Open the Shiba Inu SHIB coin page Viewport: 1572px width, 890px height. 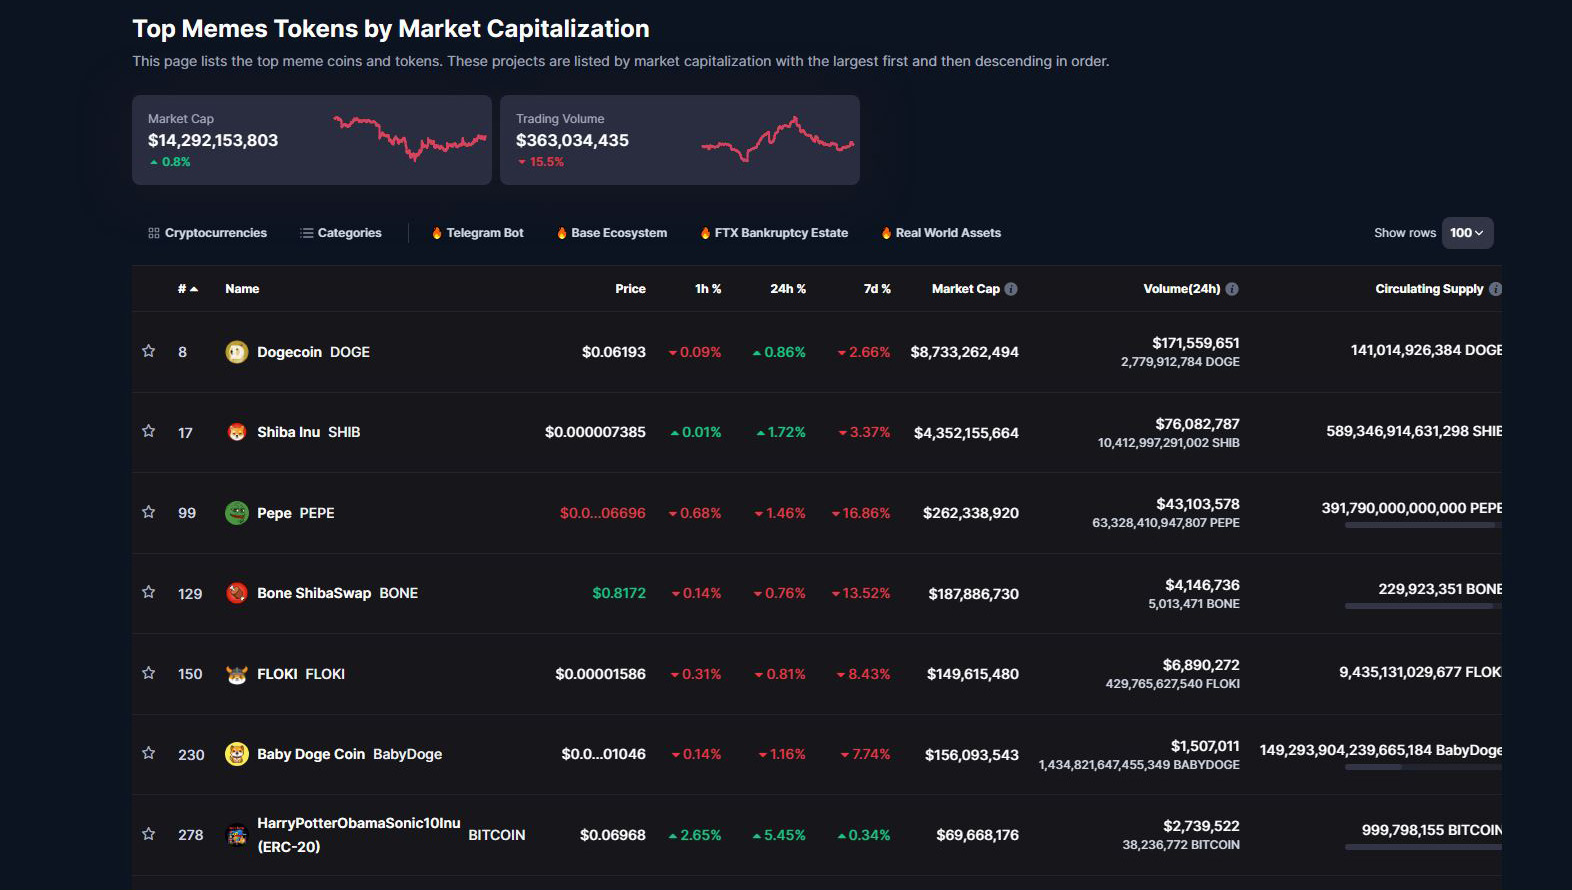pos(308,432)
